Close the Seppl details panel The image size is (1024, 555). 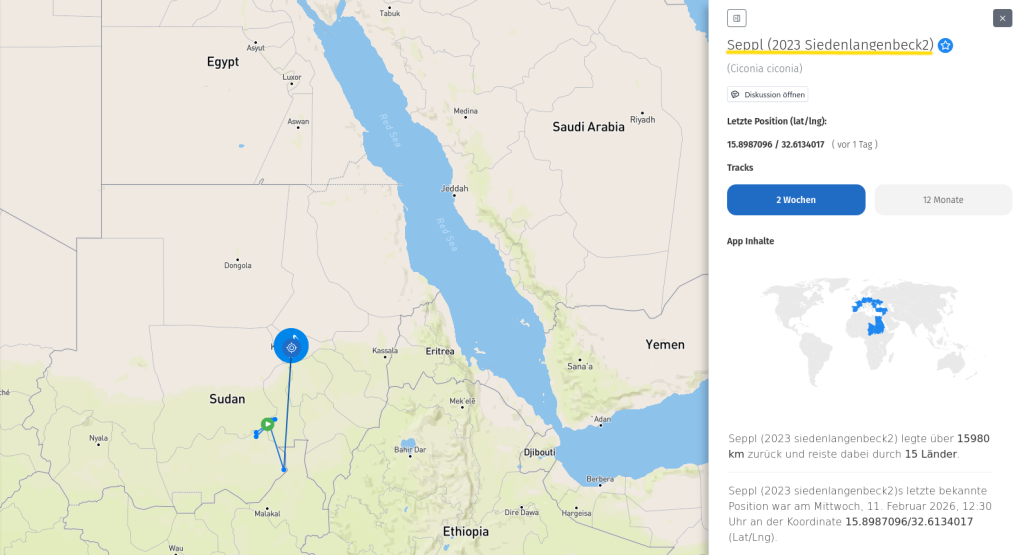[x=1002, y=18]
